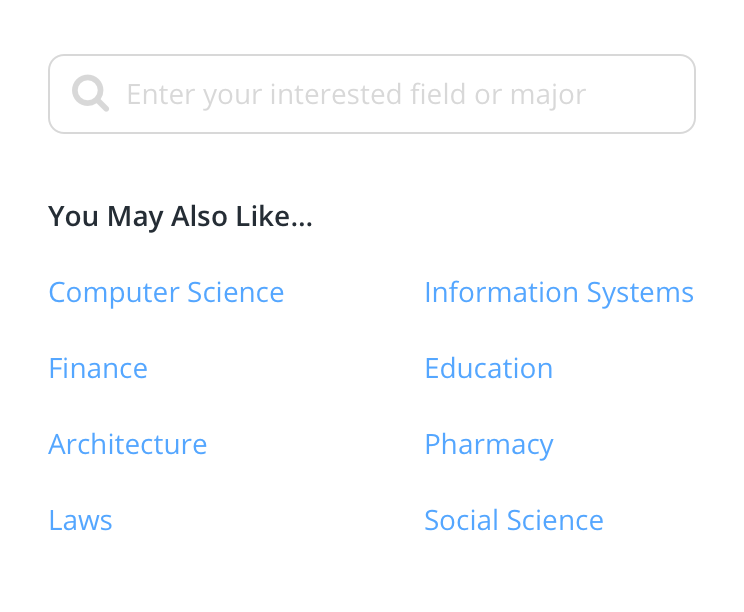Screen dimensions: 744x612
Task: Click the magnifying glass search icon
Action: [x=90, y=94]
